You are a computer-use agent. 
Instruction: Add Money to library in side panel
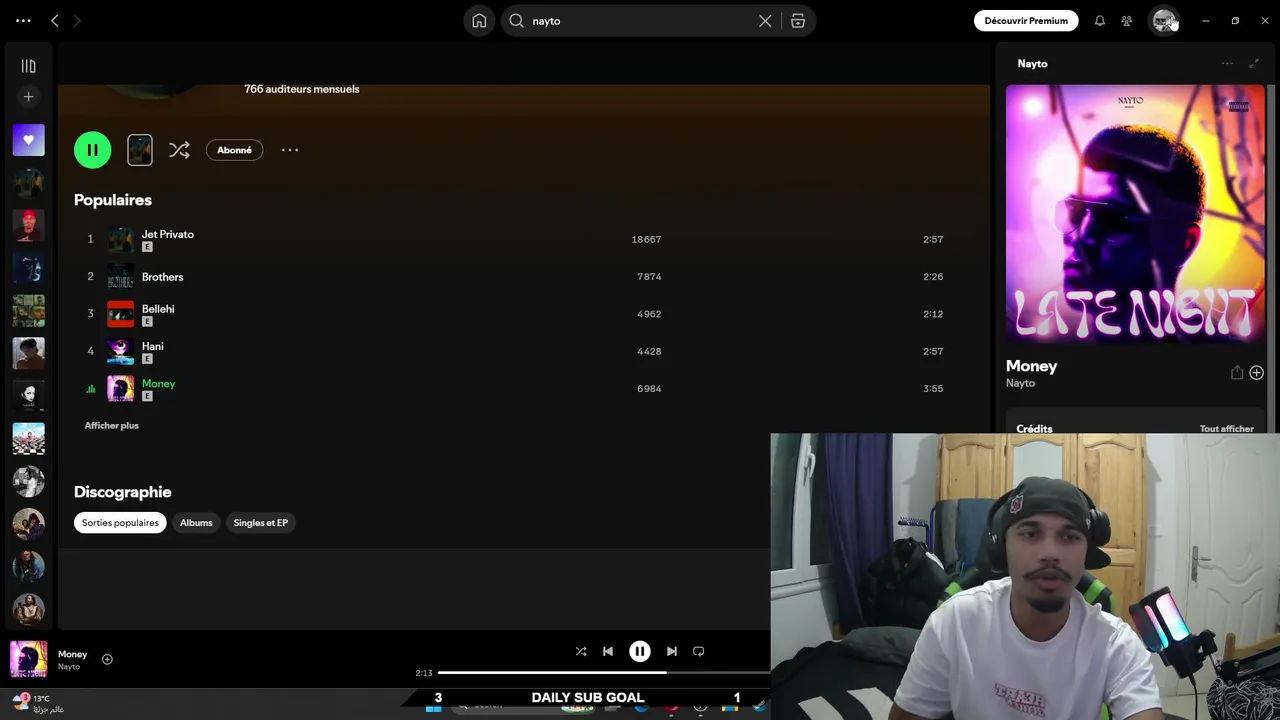coord(1257,373)
